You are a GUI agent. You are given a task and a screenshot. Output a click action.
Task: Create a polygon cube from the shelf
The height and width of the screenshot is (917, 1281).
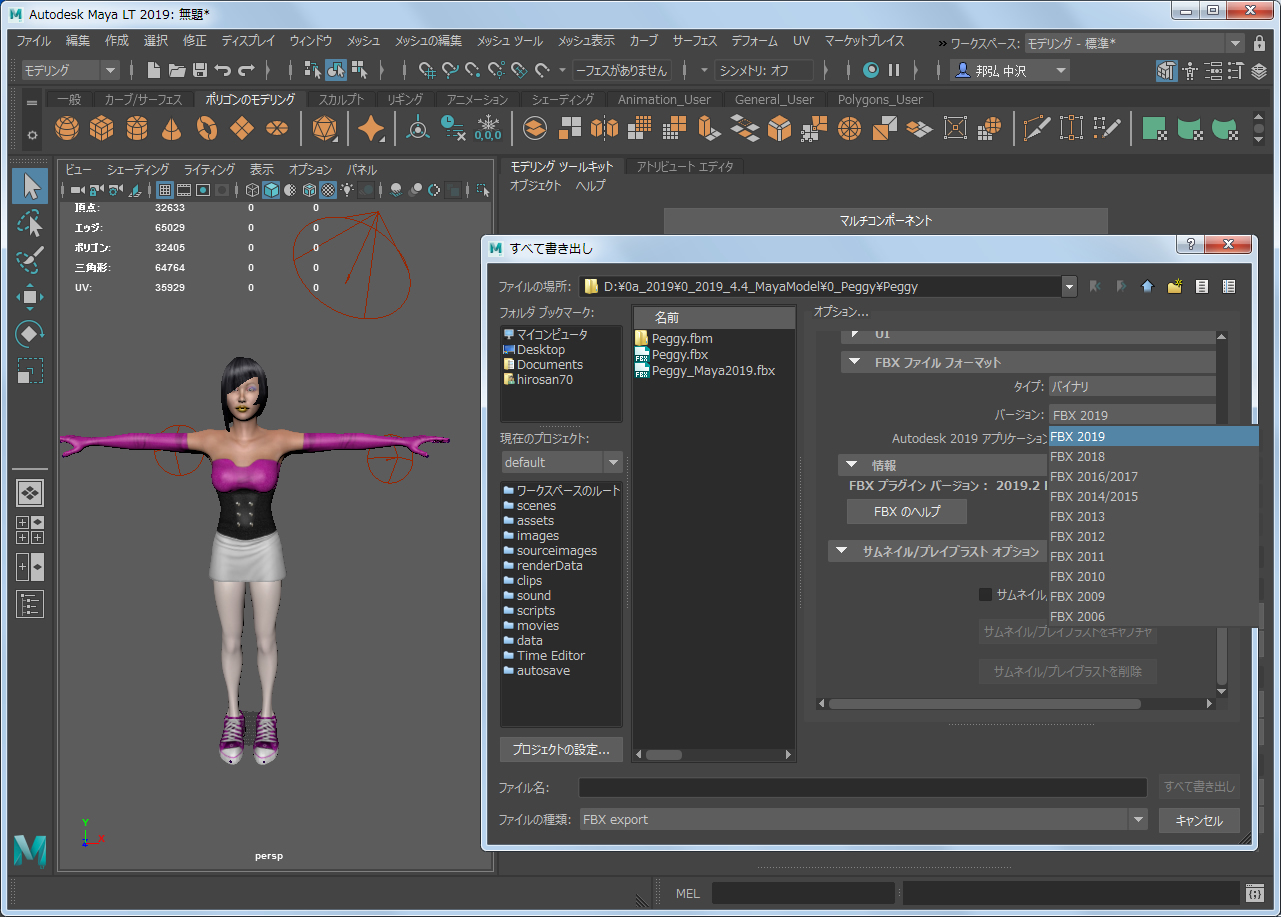(x=101, y=129)
